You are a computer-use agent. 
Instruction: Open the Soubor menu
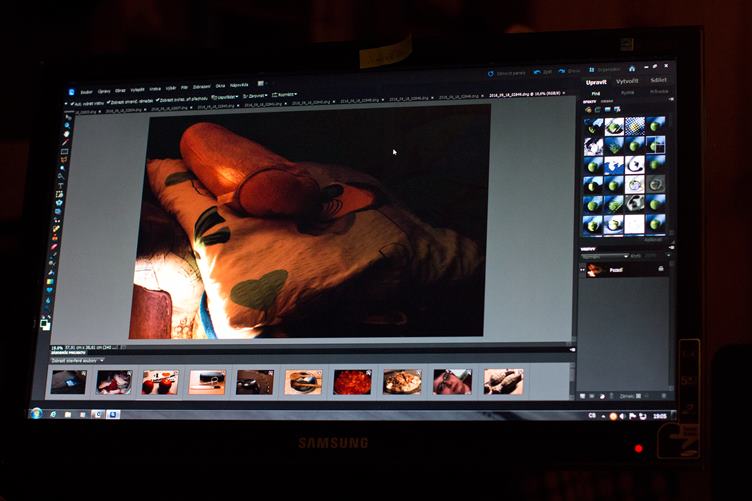[86, 92]
